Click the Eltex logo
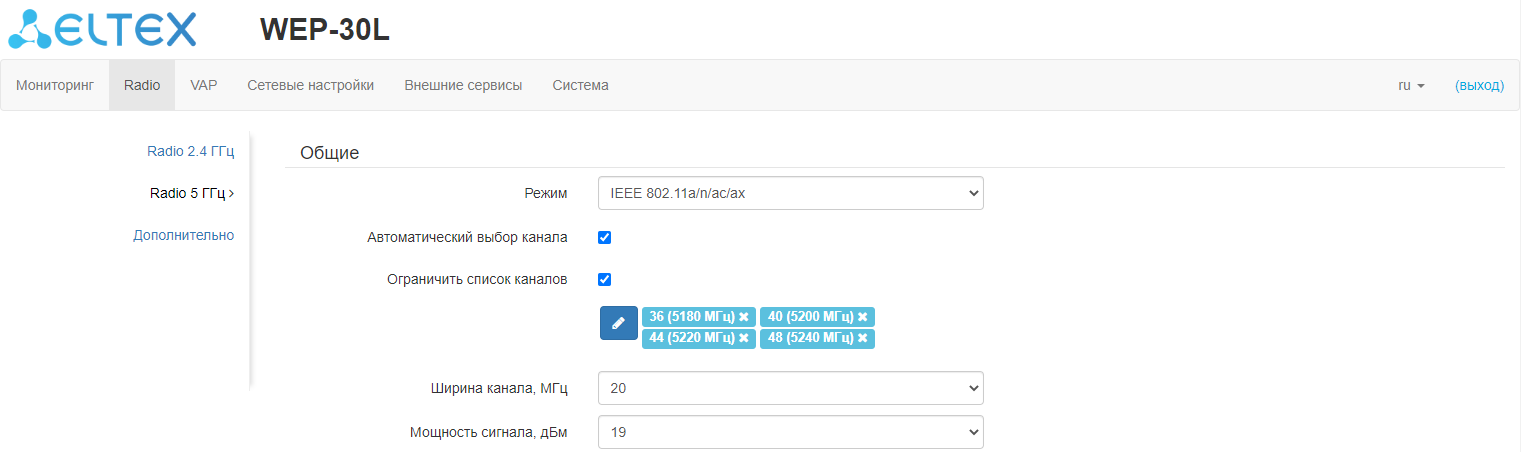 [x=102, y=29]
